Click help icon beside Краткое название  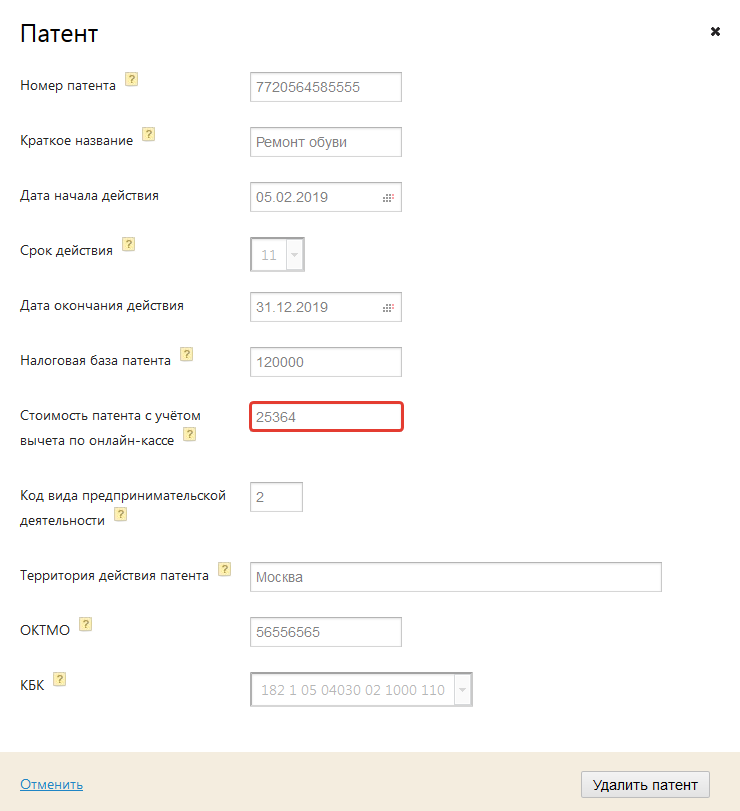tap(148, 134)
